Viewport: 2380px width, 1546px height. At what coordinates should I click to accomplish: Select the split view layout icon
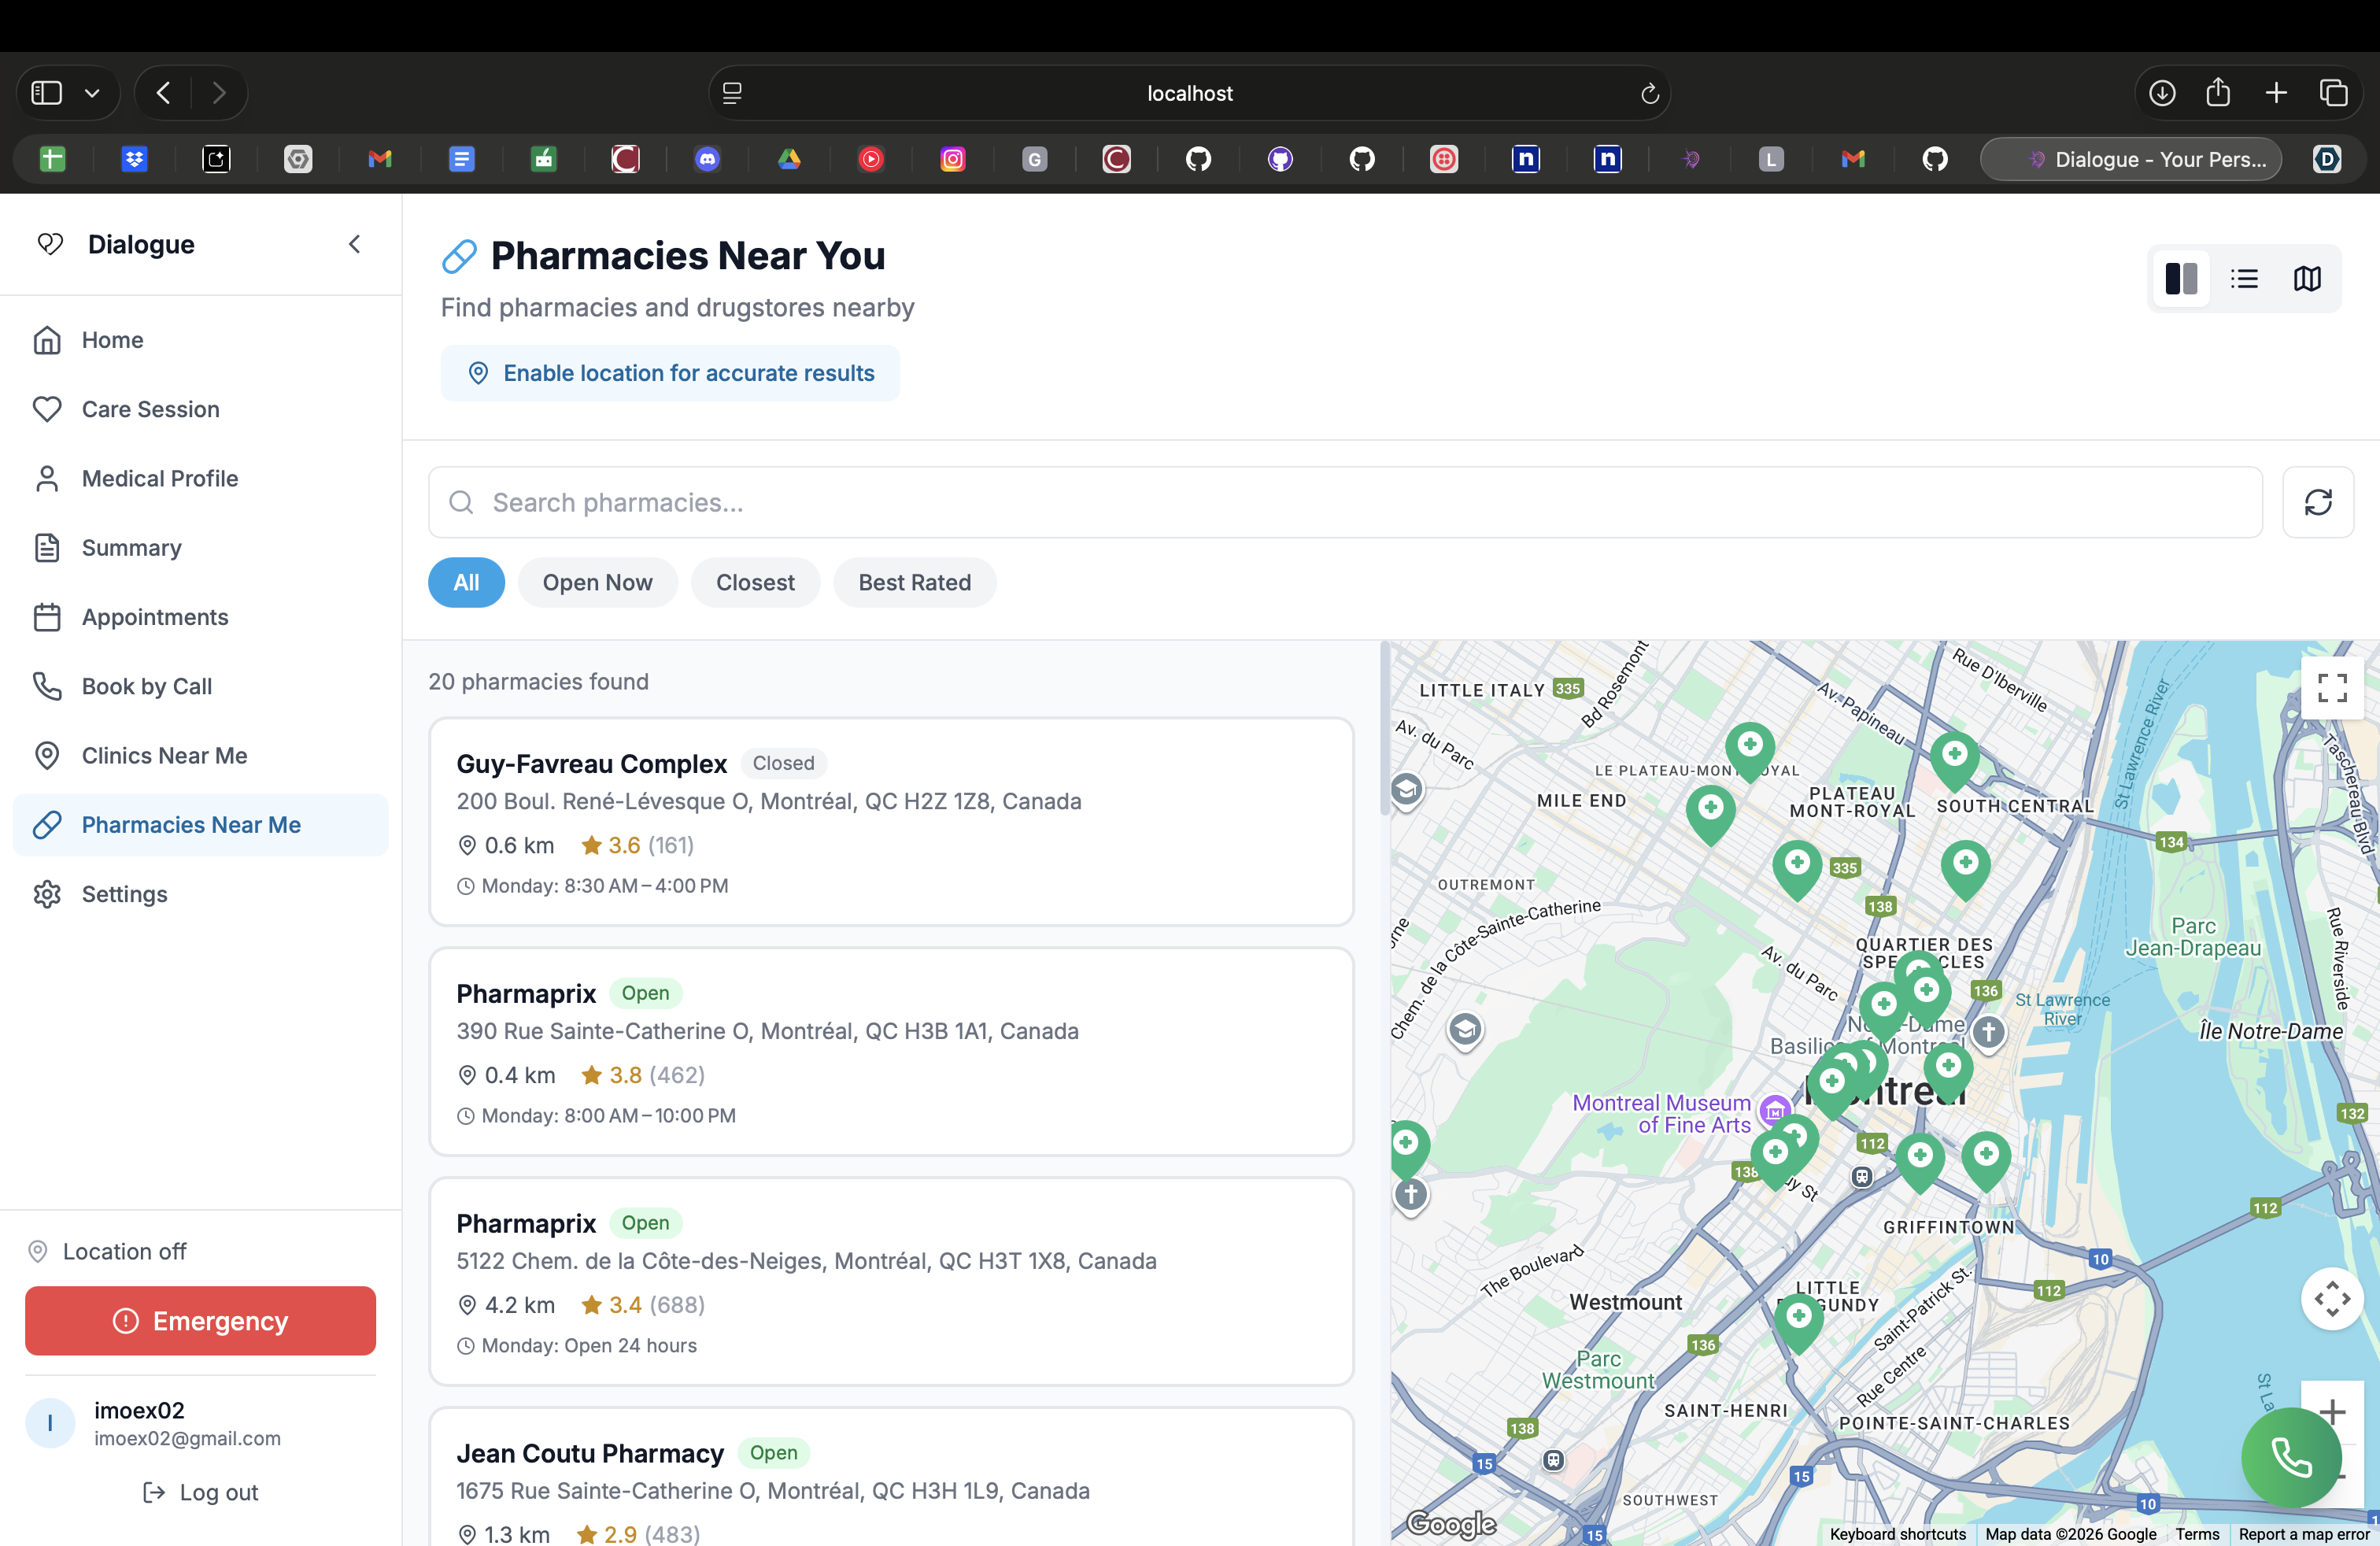click(x=2180, y=279)
